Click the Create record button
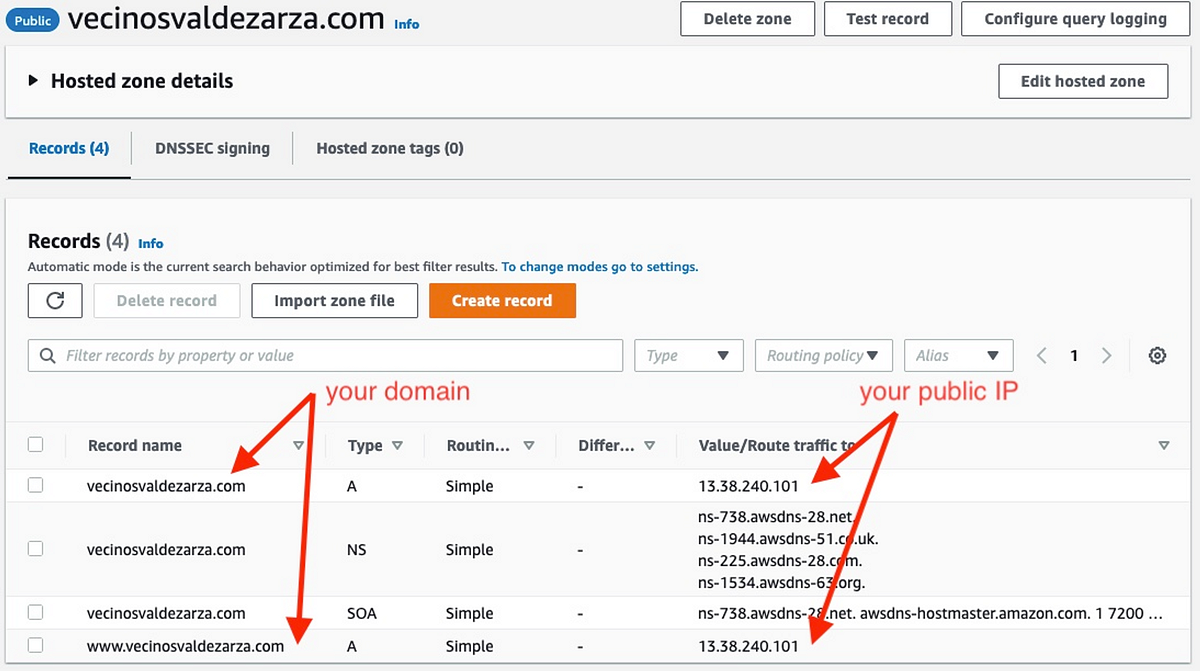This screenshot has width=1200, height=671. coord(502,300)
